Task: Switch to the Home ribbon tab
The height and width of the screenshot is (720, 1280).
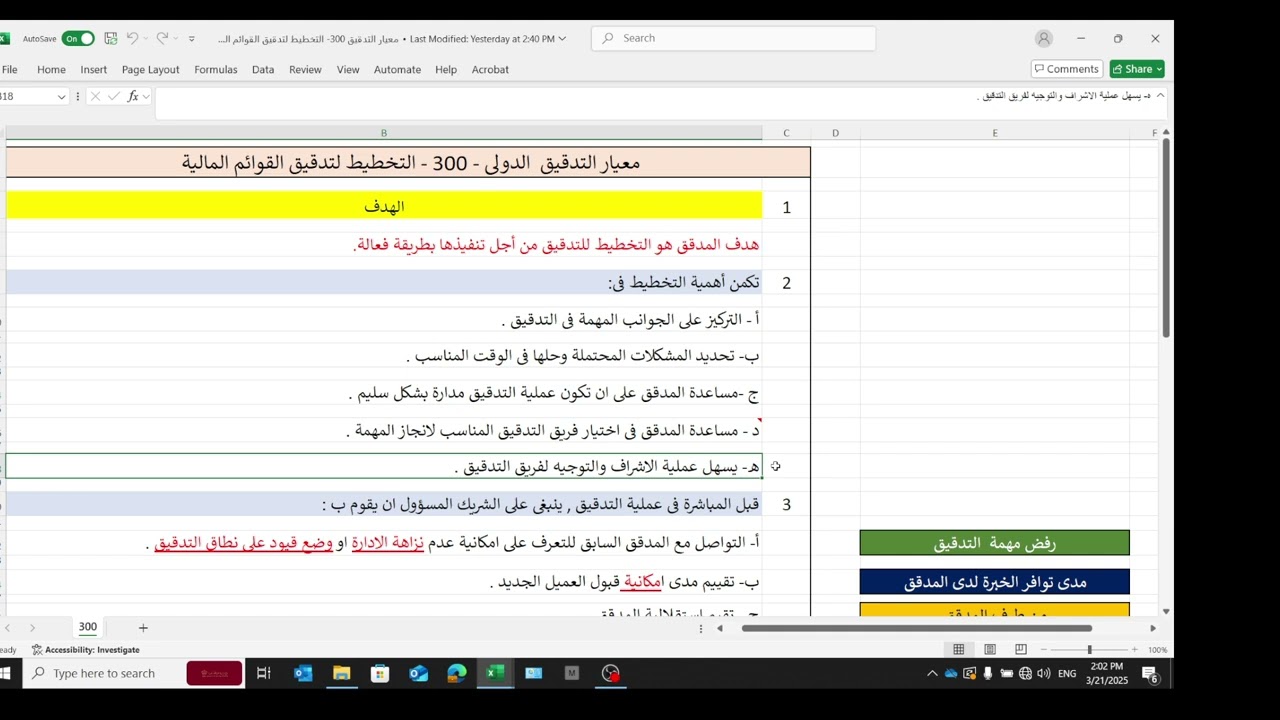Action: click(x=51, y=70)
